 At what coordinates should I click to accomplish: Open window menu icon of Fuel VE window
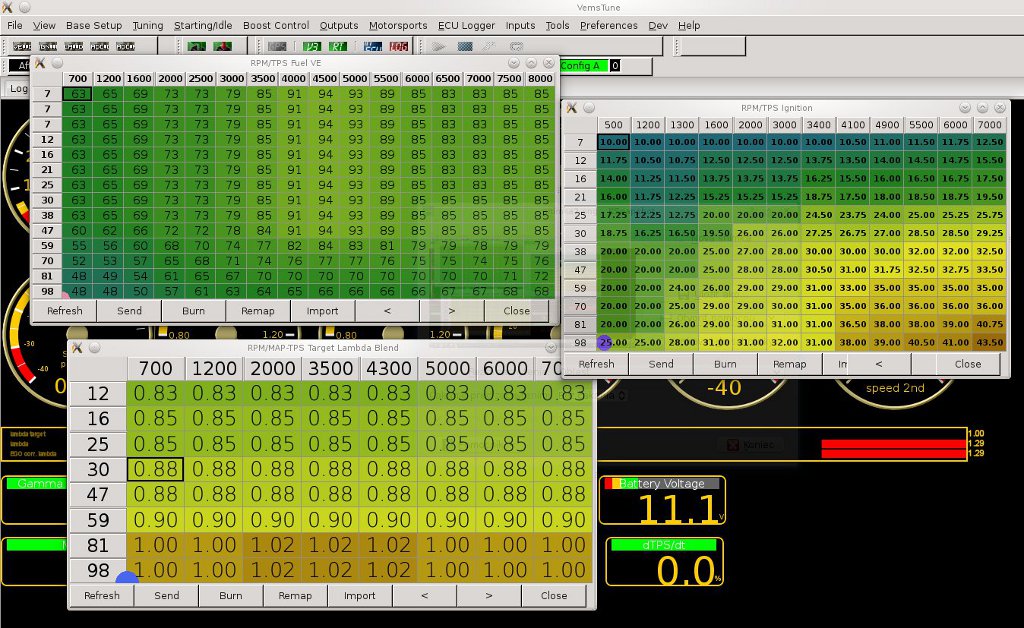pos(40,63)
